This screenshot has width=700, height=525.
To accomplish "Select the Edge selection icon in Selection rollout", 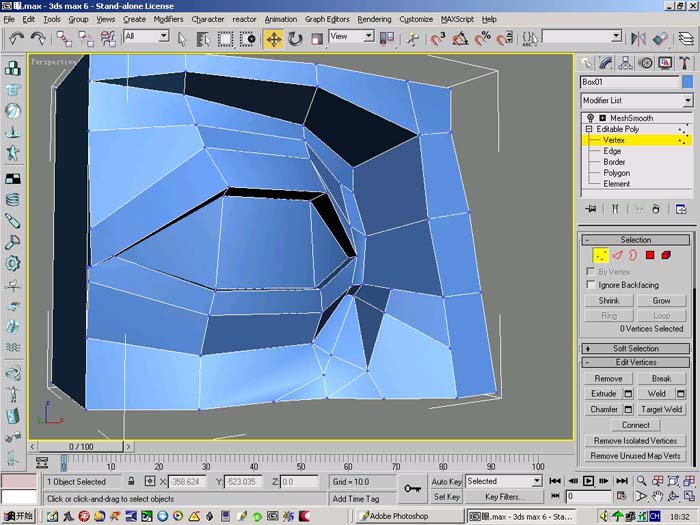I will [617, 255].
